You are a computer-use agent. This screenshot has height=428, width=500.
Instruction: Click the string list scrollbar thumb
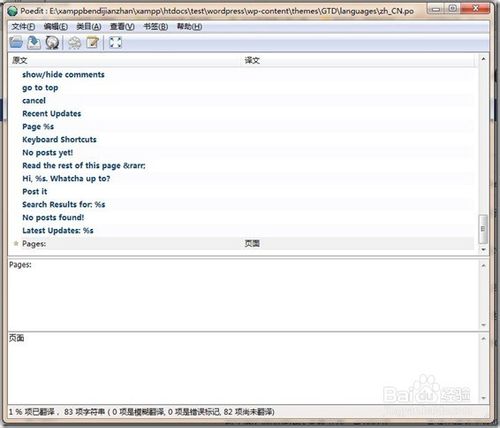[483, 229]
